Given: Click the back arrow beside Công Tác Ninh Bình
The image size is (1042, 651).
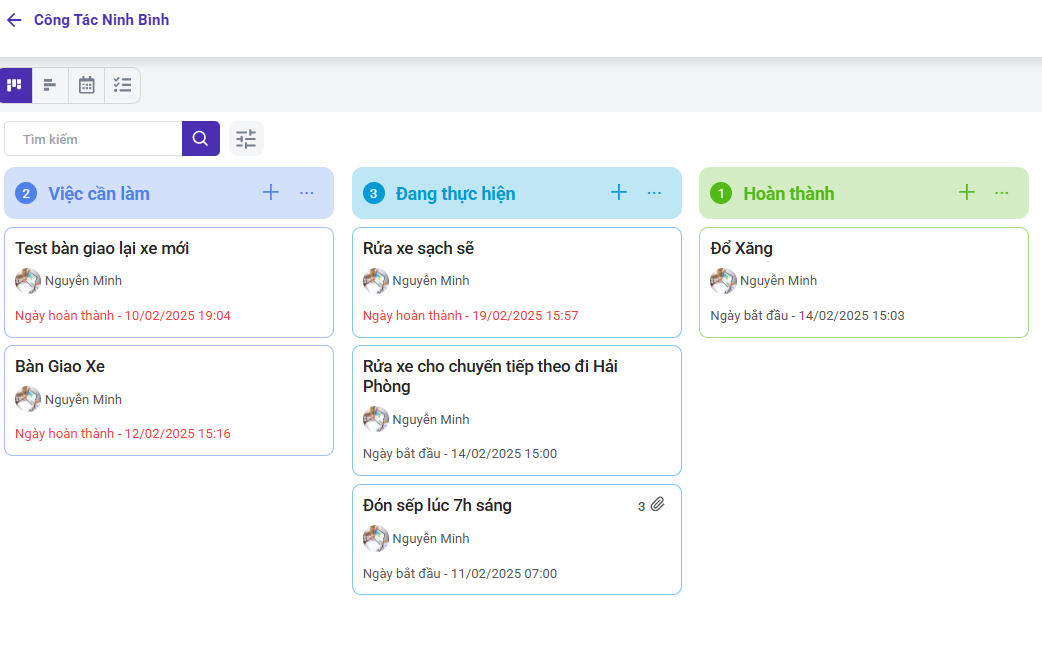Looking at the screenshot, I should point(14,20).
